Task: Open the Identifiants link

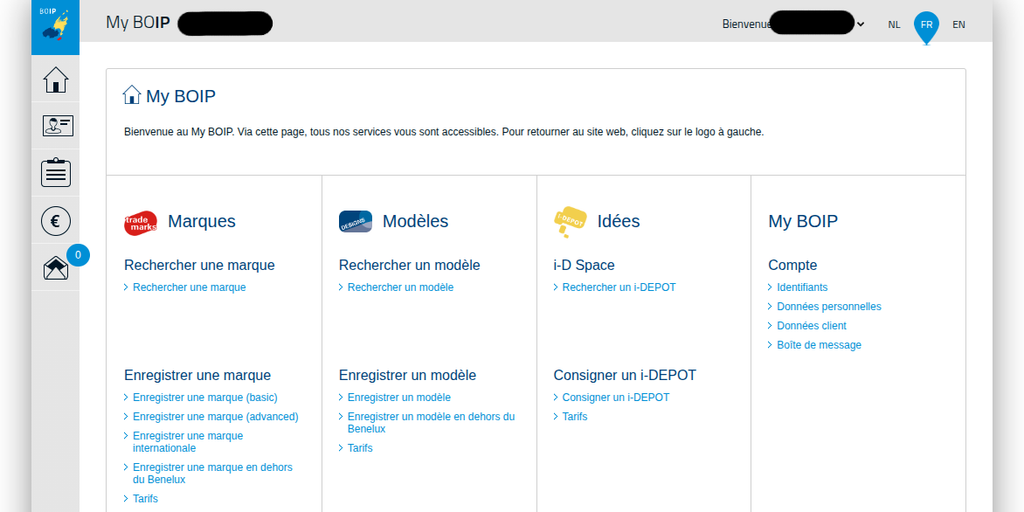Action: coord(802,287)
